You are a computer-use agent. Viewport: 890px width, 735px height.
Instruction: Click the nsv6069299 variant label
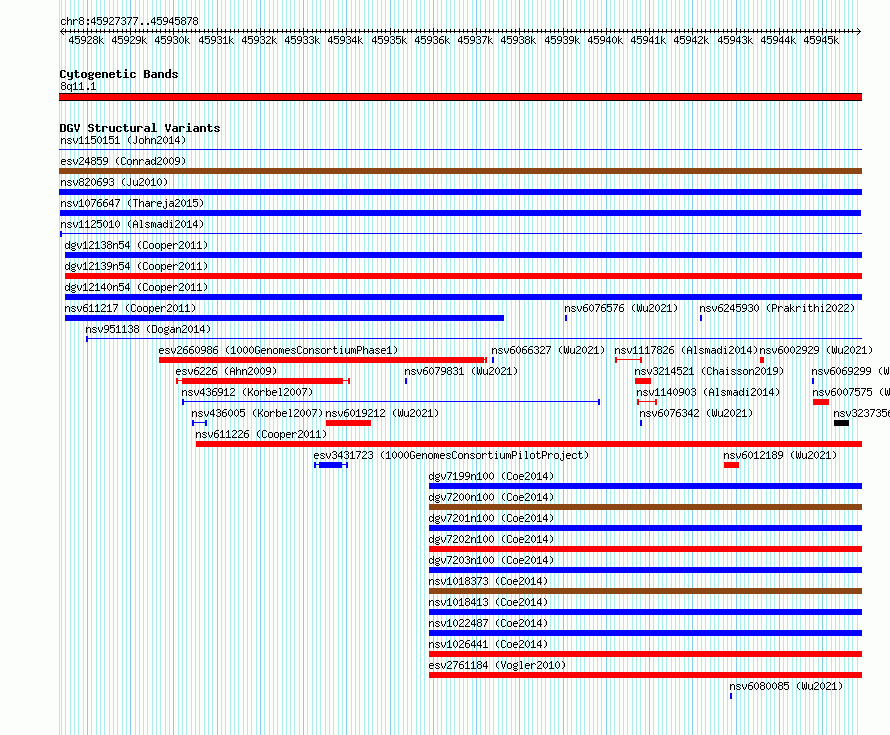tap(850, 371)
